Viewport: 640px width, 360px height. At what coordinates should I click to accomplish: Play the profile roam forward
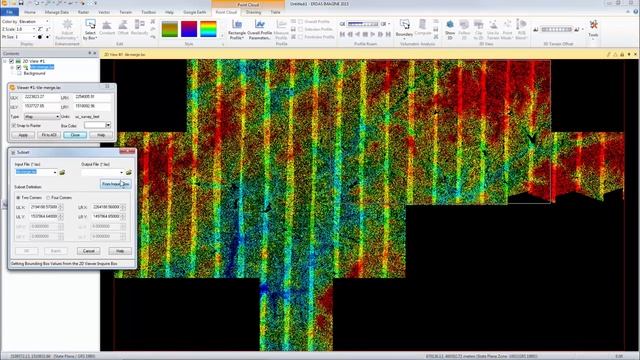pyautogui.click(x=373, y=35)
